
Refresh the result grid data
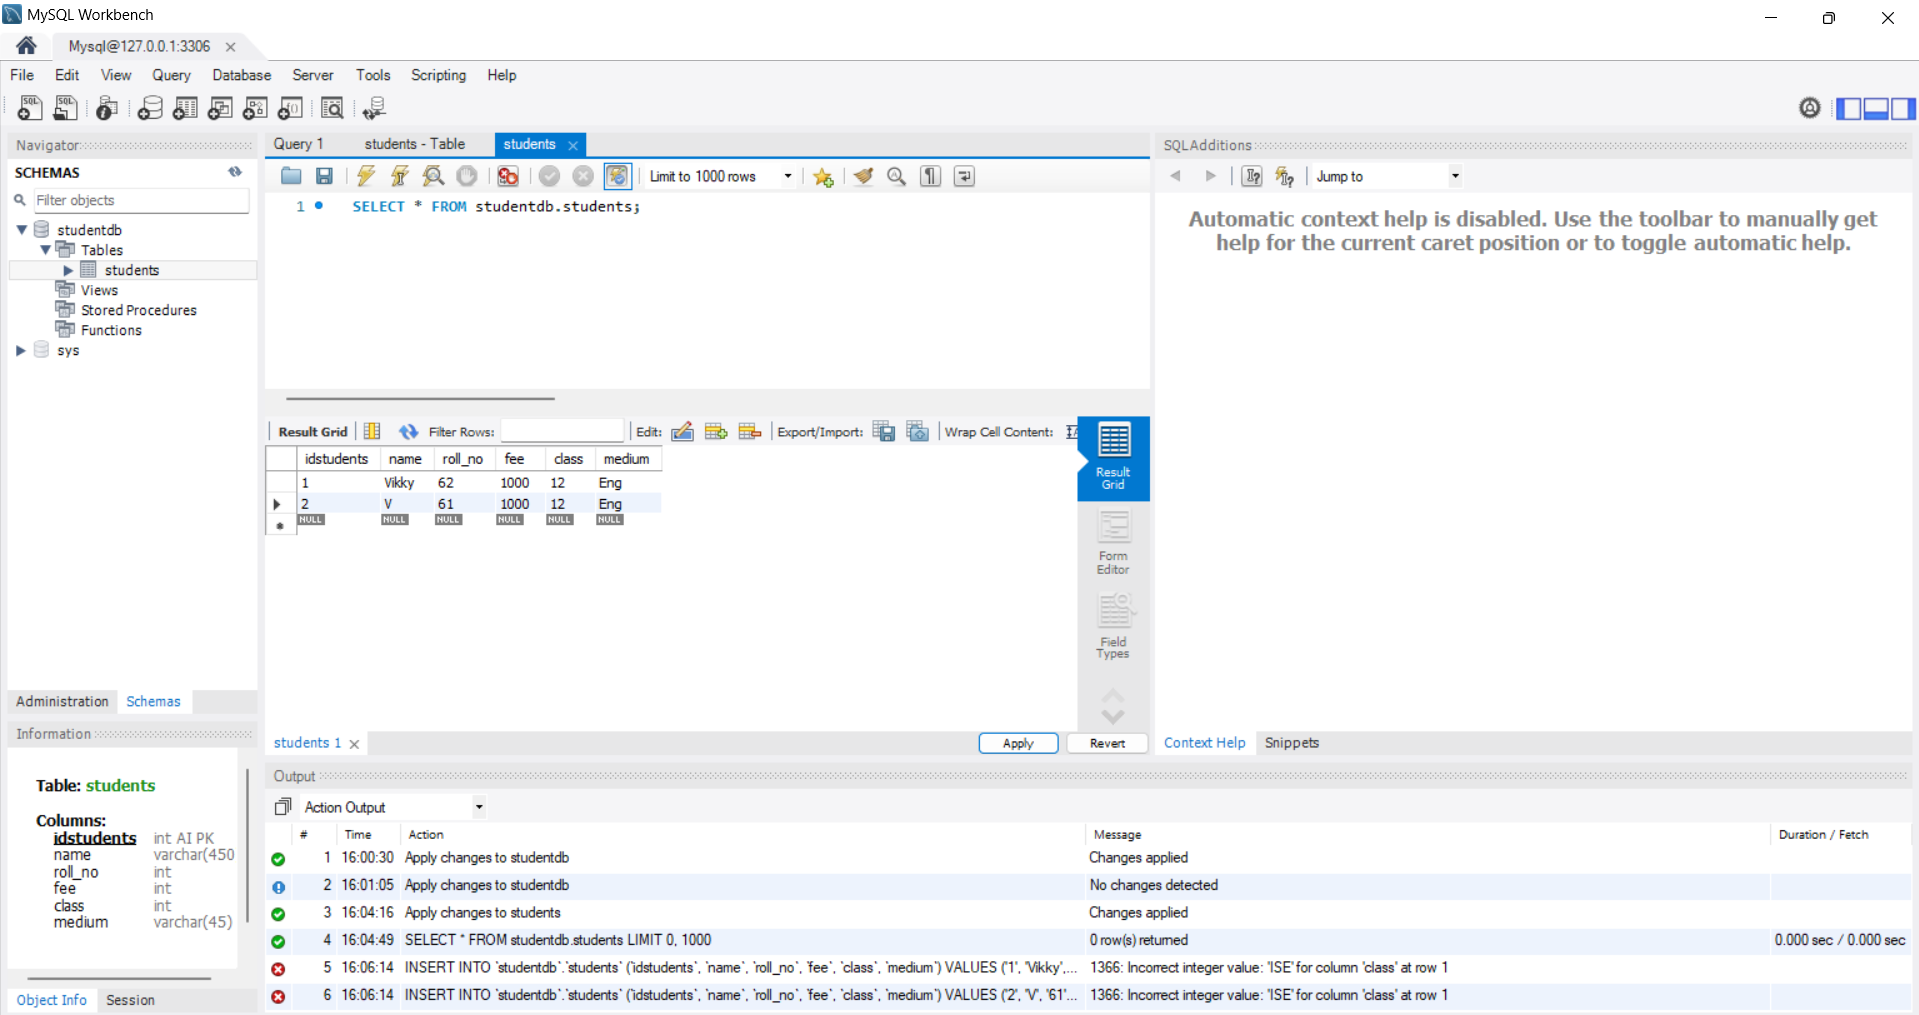[408, 431]
